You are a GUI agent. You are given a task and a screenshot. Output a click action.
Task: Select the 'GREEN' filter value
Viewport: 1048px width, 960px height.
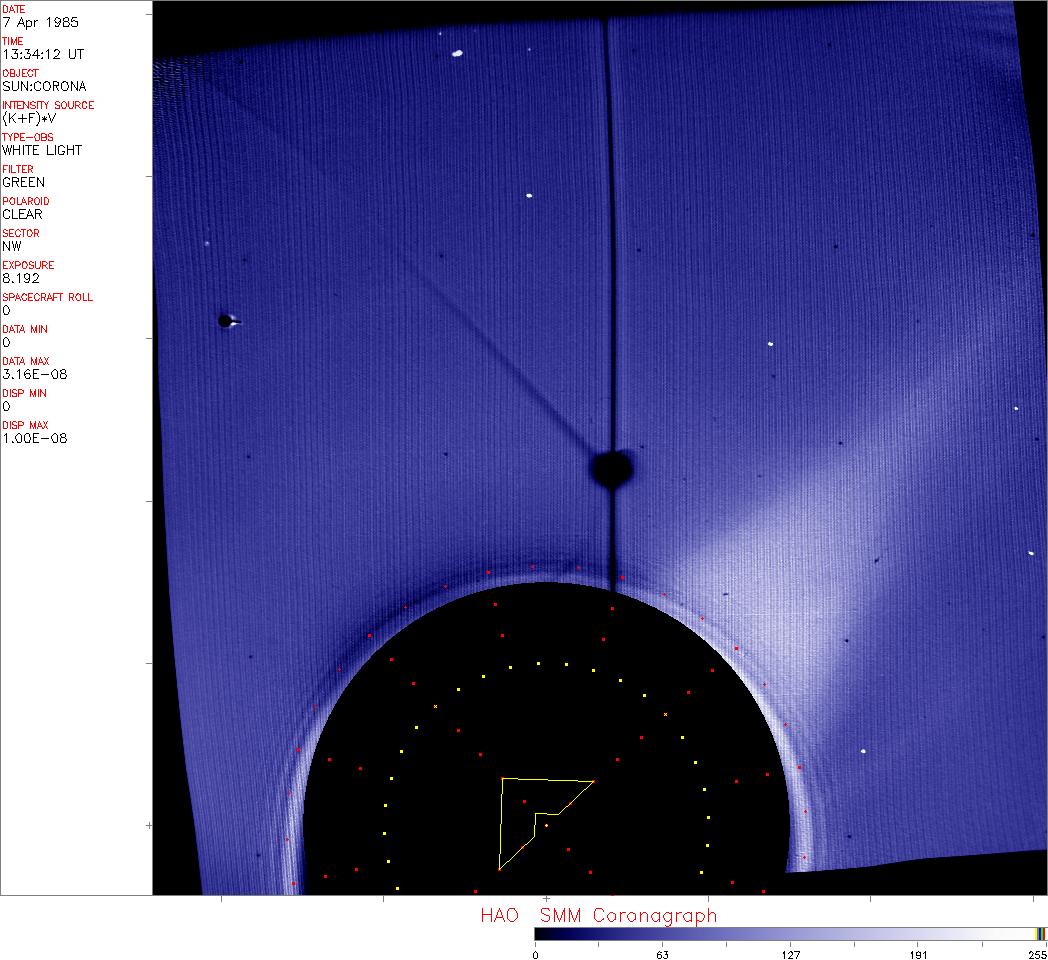(x=23, y=183)
